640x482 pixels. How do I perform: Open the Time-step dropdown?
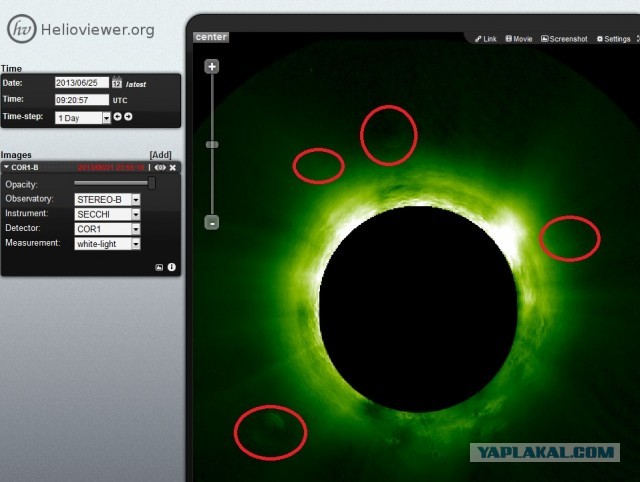pyautogui.click(x=83, y=118)
